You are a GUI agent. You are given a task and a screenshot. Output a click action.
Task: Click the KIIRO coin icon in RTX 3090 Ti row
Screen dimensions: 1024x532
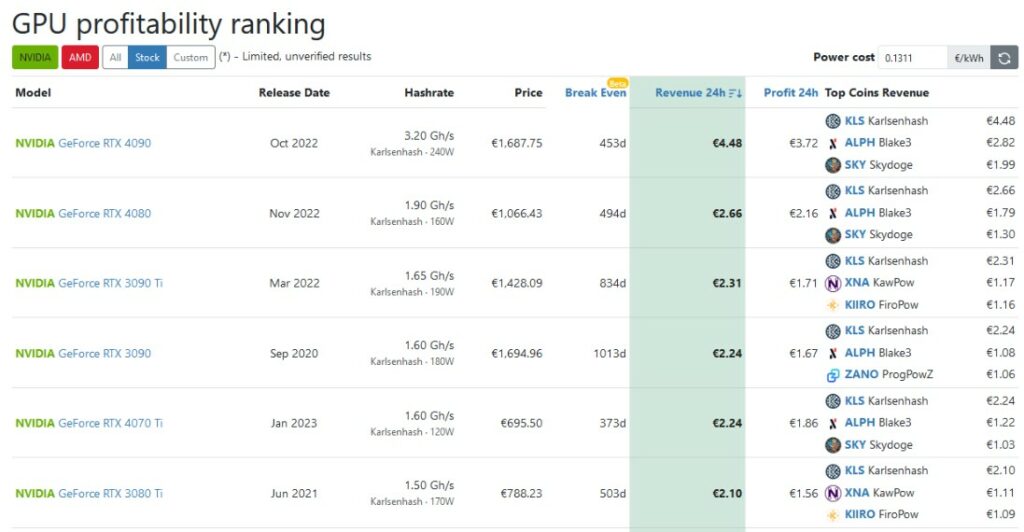click(833, 305)
